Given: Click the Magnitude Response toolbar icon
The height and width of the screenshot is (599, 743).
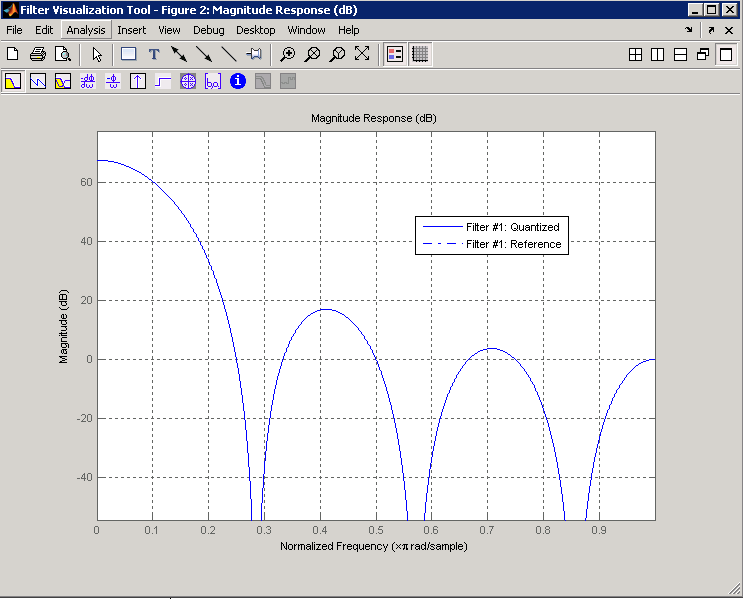Looking at the screenshot, I should 13,81.
